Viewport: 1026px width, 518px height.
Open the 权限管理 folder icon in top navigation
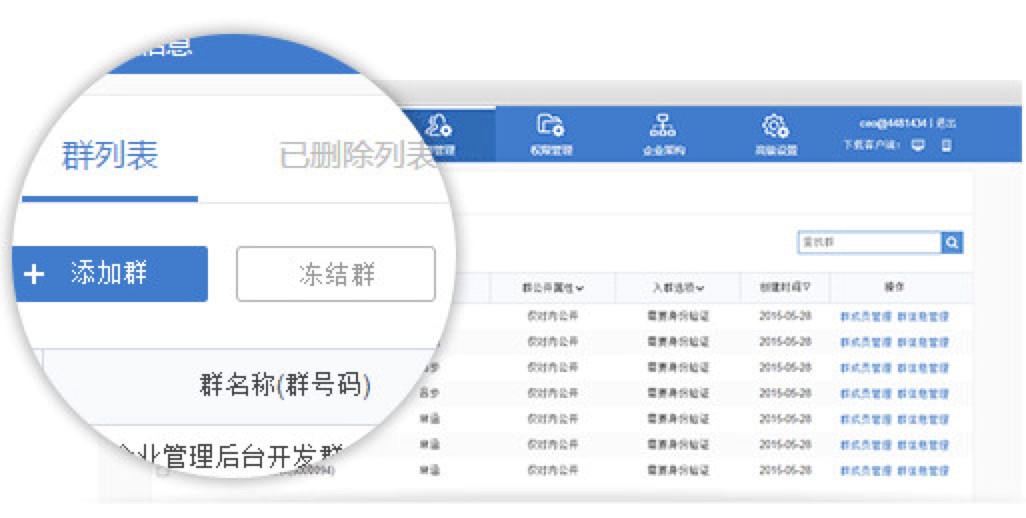point(551,125)
